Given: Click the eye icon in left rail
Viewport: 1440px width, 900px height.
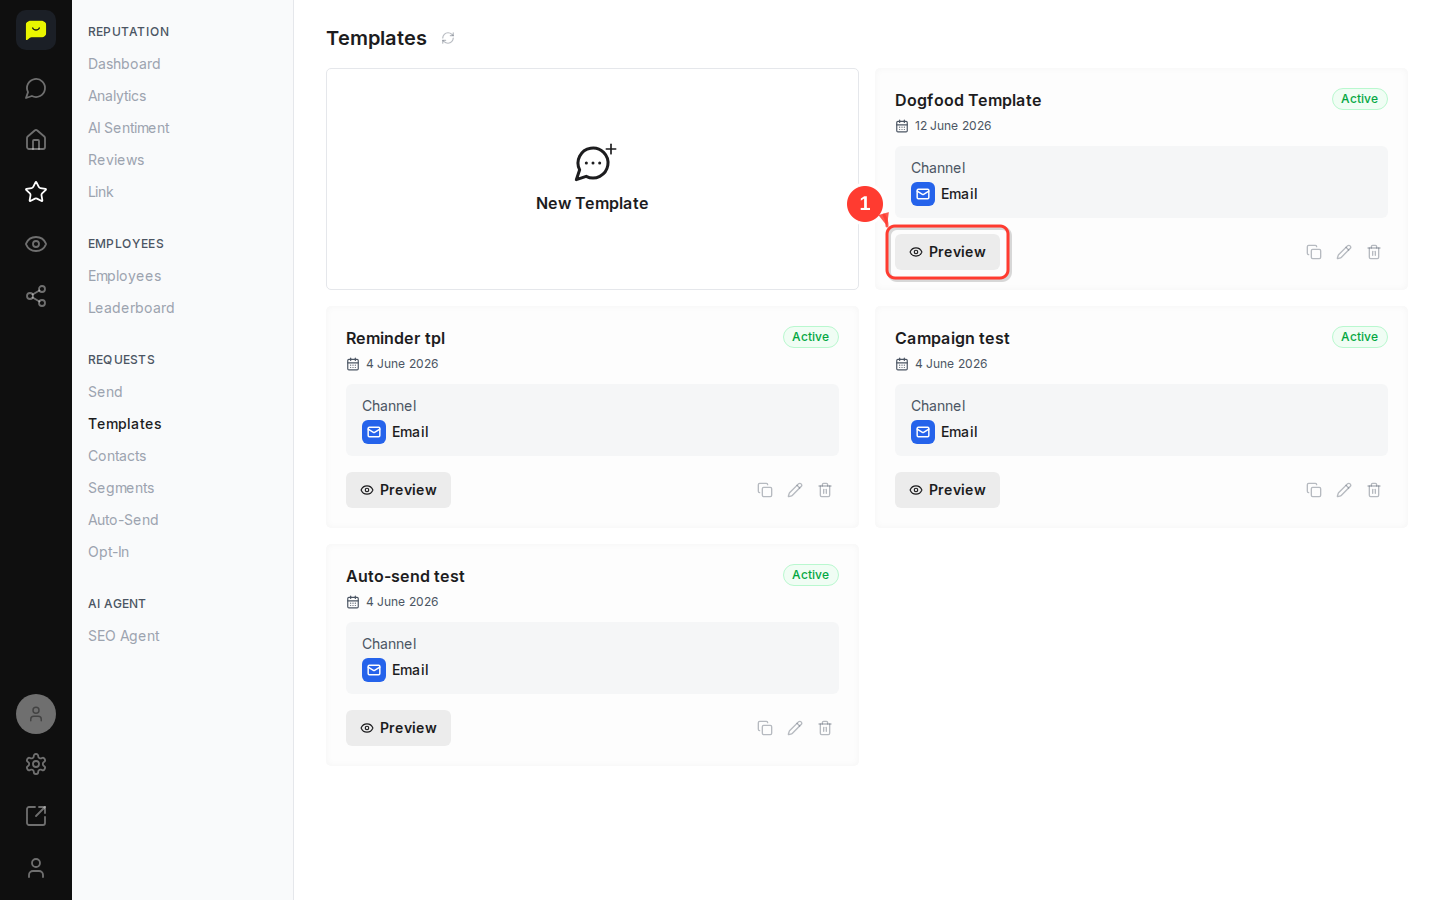Looking at the screenshot, I should (36, 244).
